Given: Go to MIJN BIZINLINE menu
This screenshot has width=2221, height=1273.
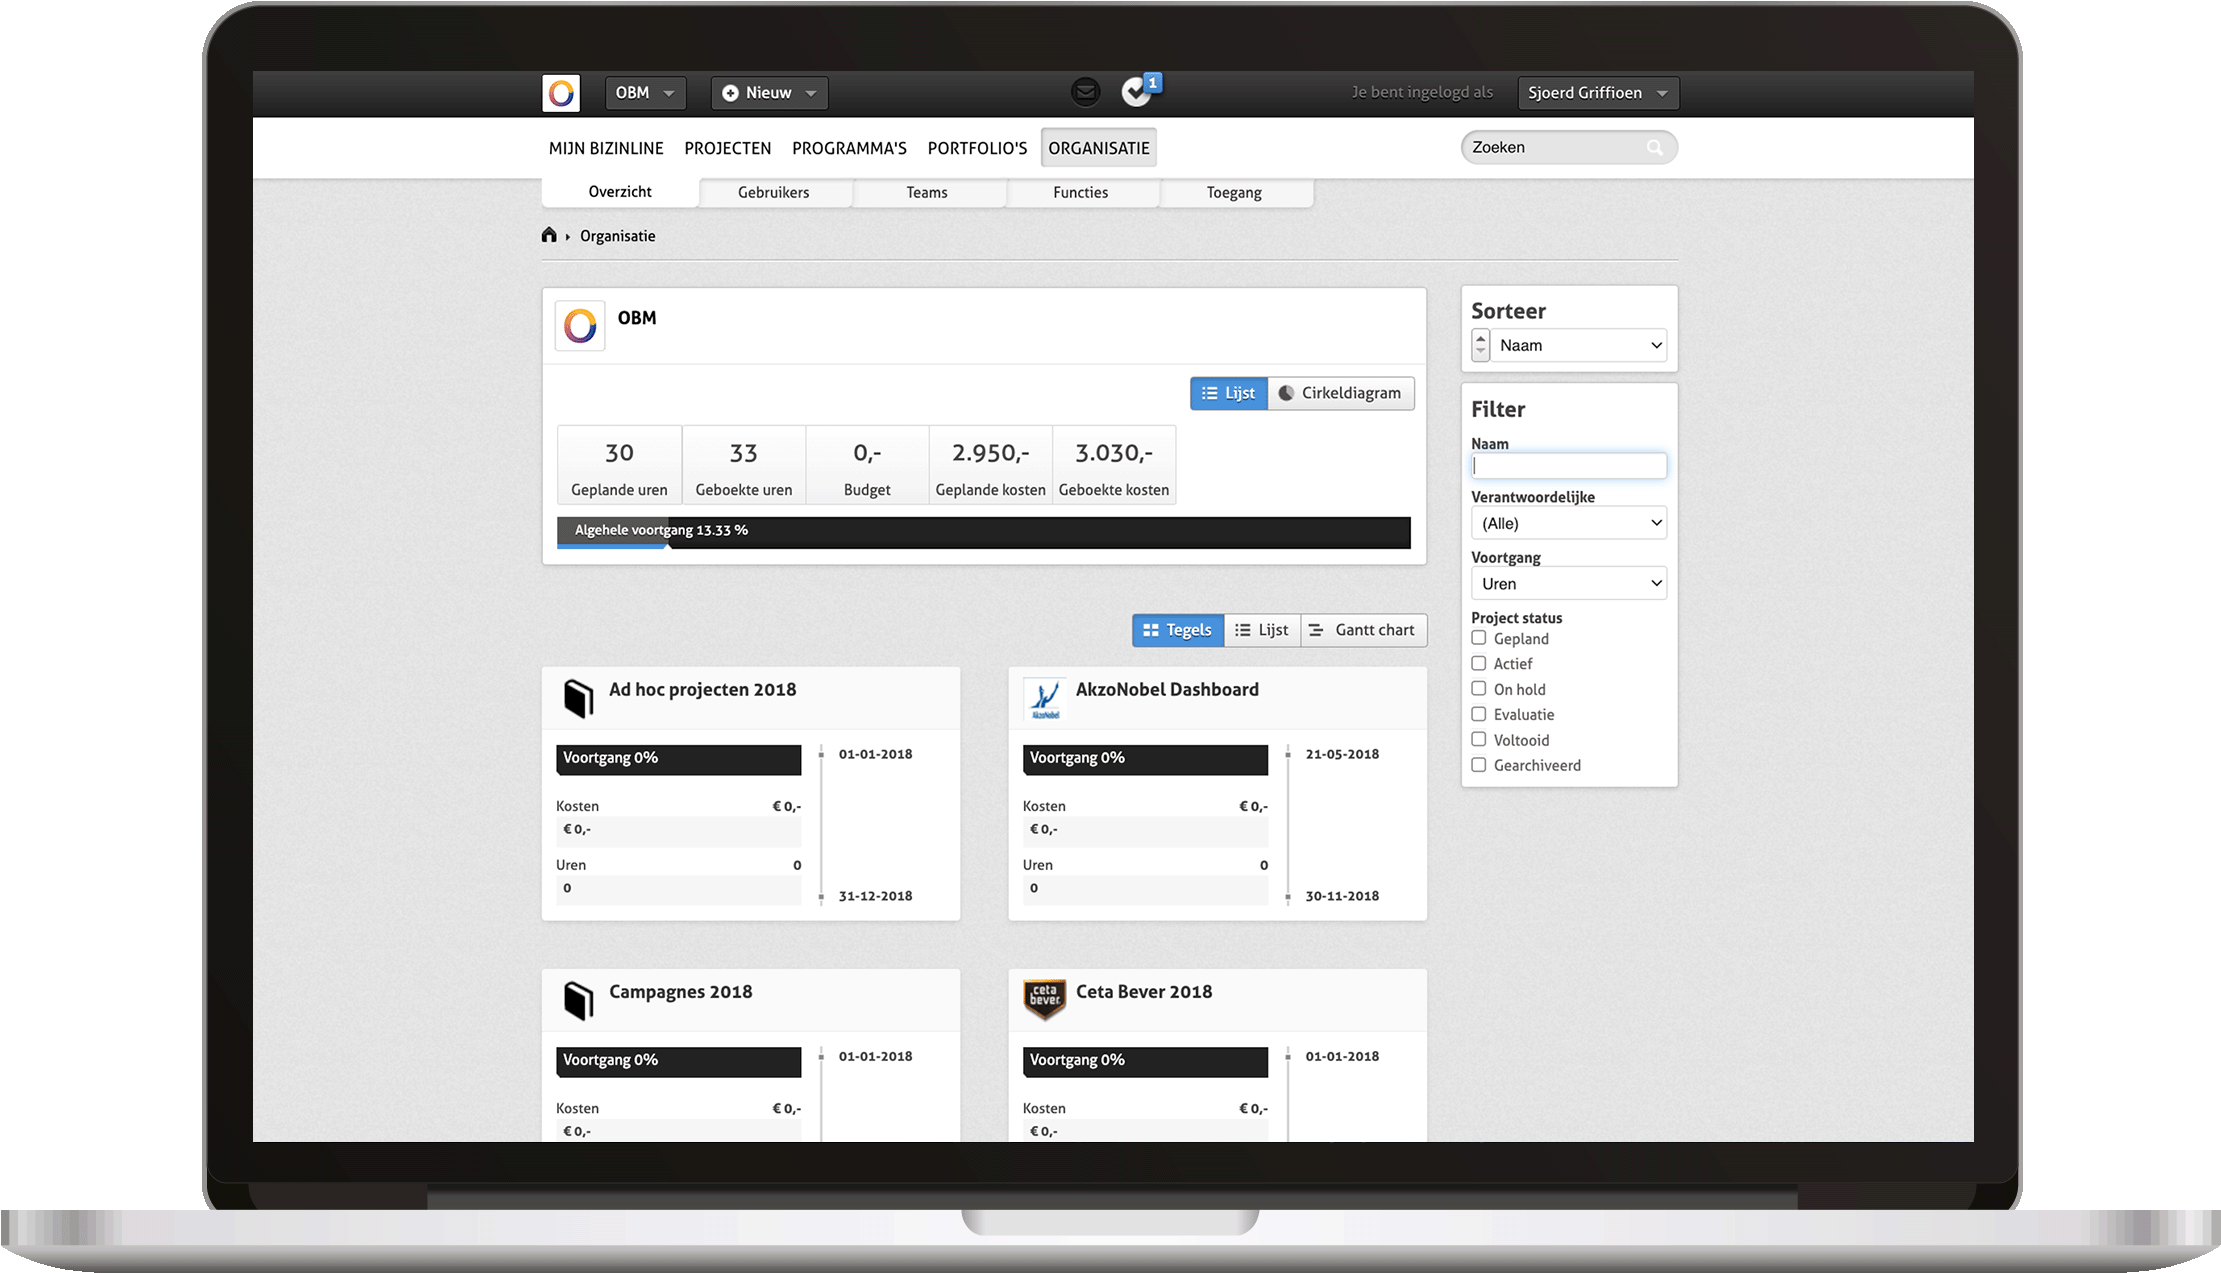Looking at the screenshot, I should coord(606,148).
